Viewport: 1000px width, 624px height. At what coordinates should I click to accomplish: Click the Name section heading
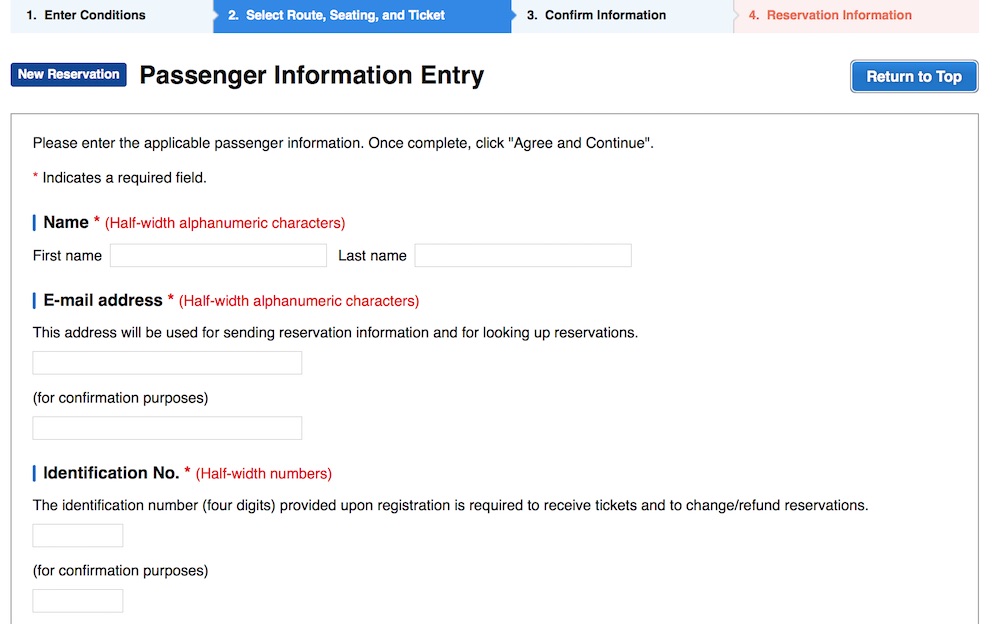(x=66, y=222)
